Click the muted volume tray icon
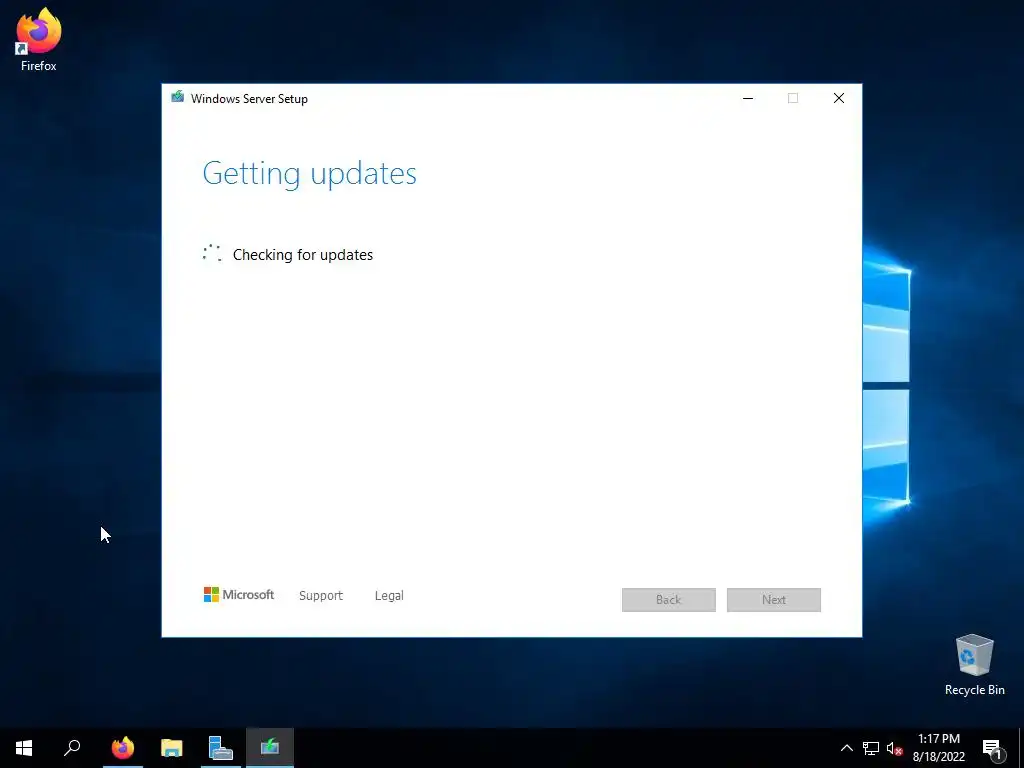This screenshot has width=1024, height=768. click(894, 748)
